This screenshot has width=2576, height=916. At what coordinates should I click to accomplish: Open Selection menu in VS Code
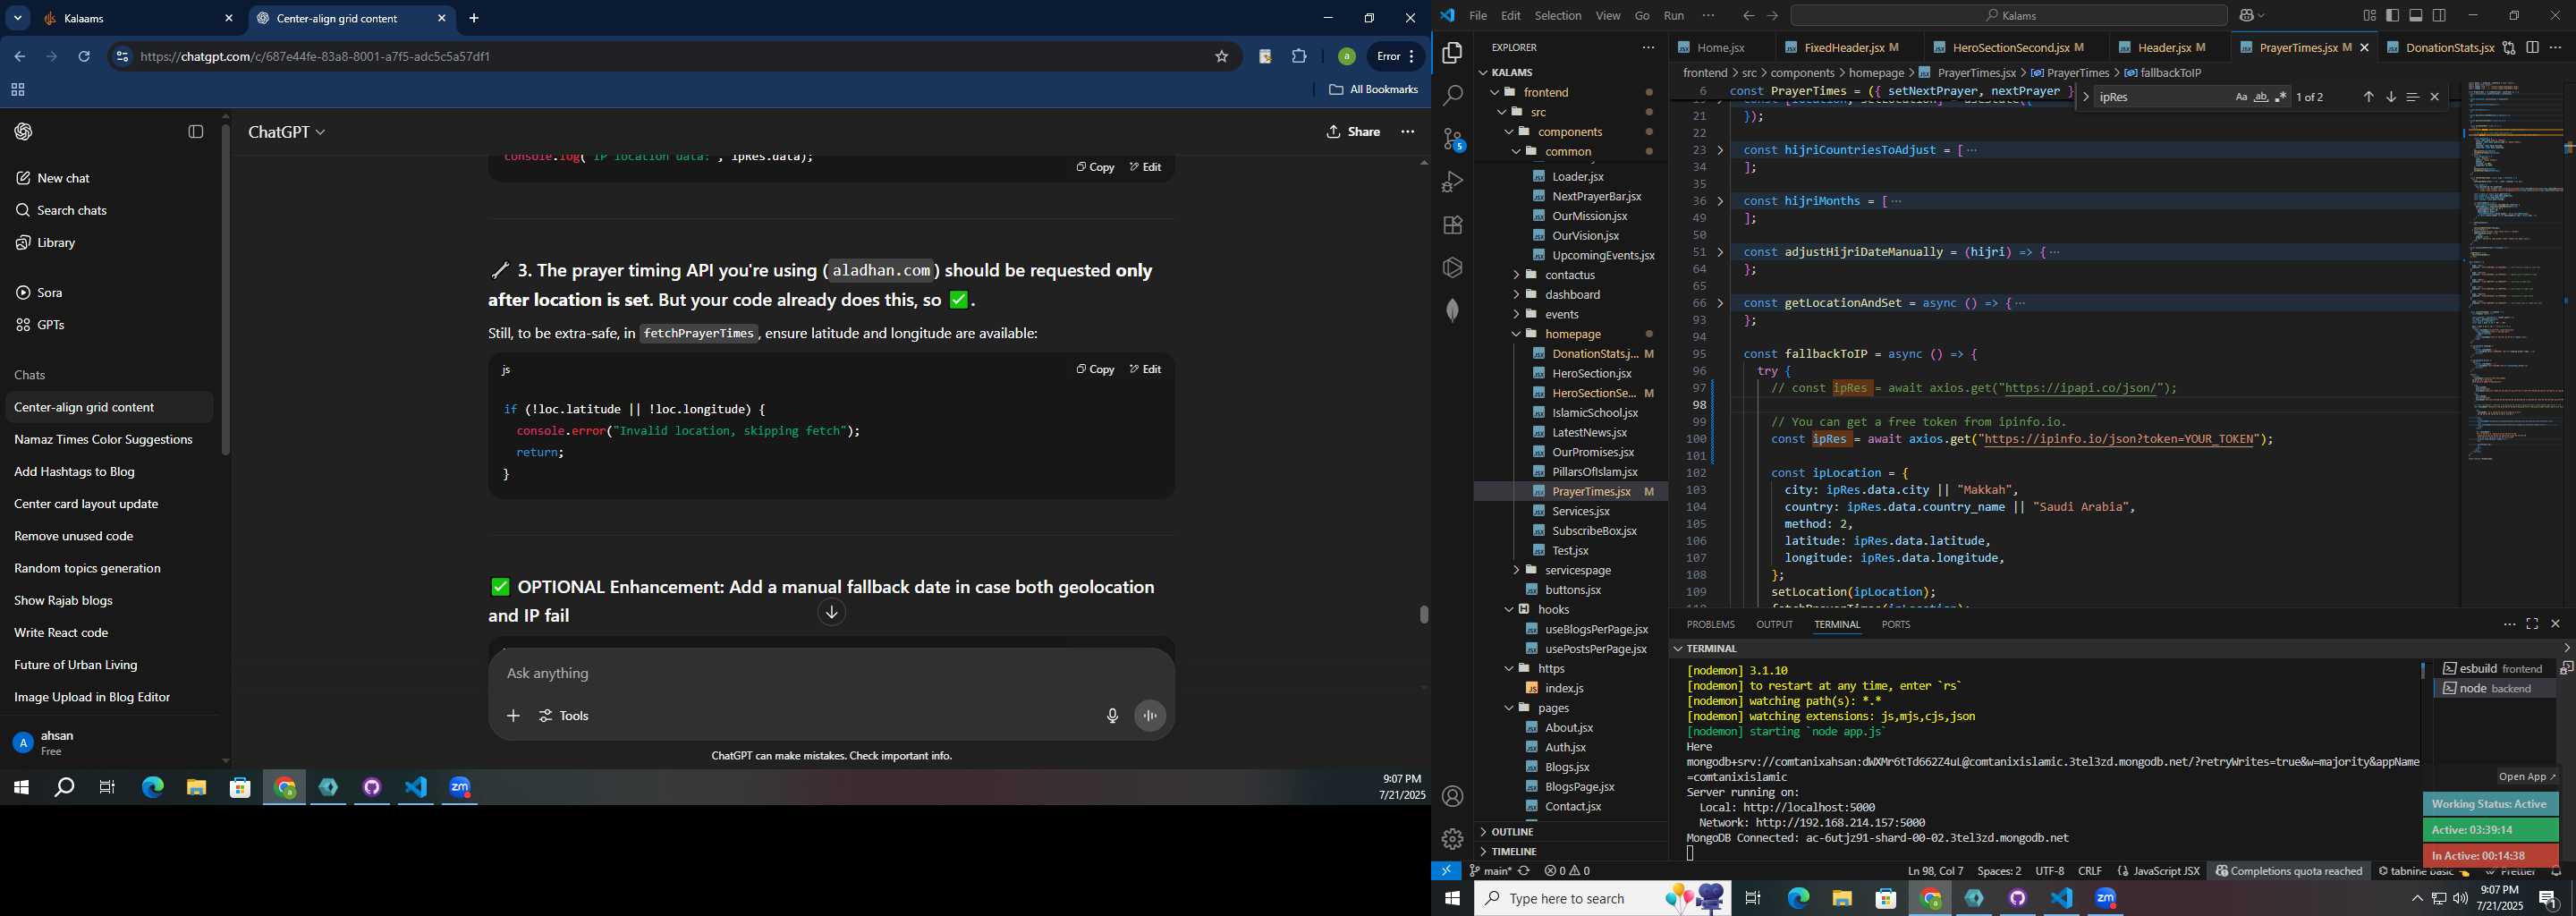(x=1558, y=15)
